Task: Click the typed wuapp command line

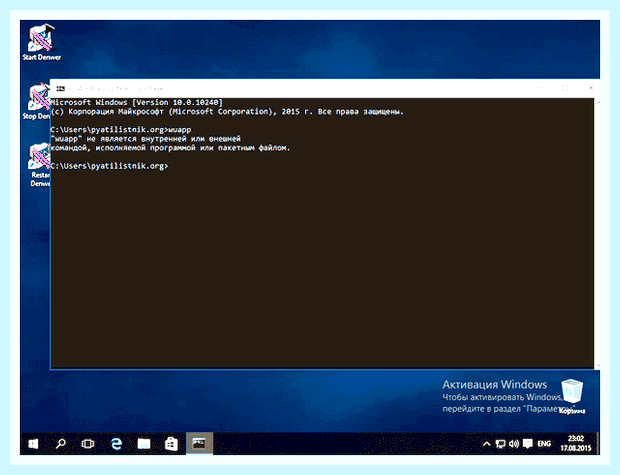Action: click(121, 130)
